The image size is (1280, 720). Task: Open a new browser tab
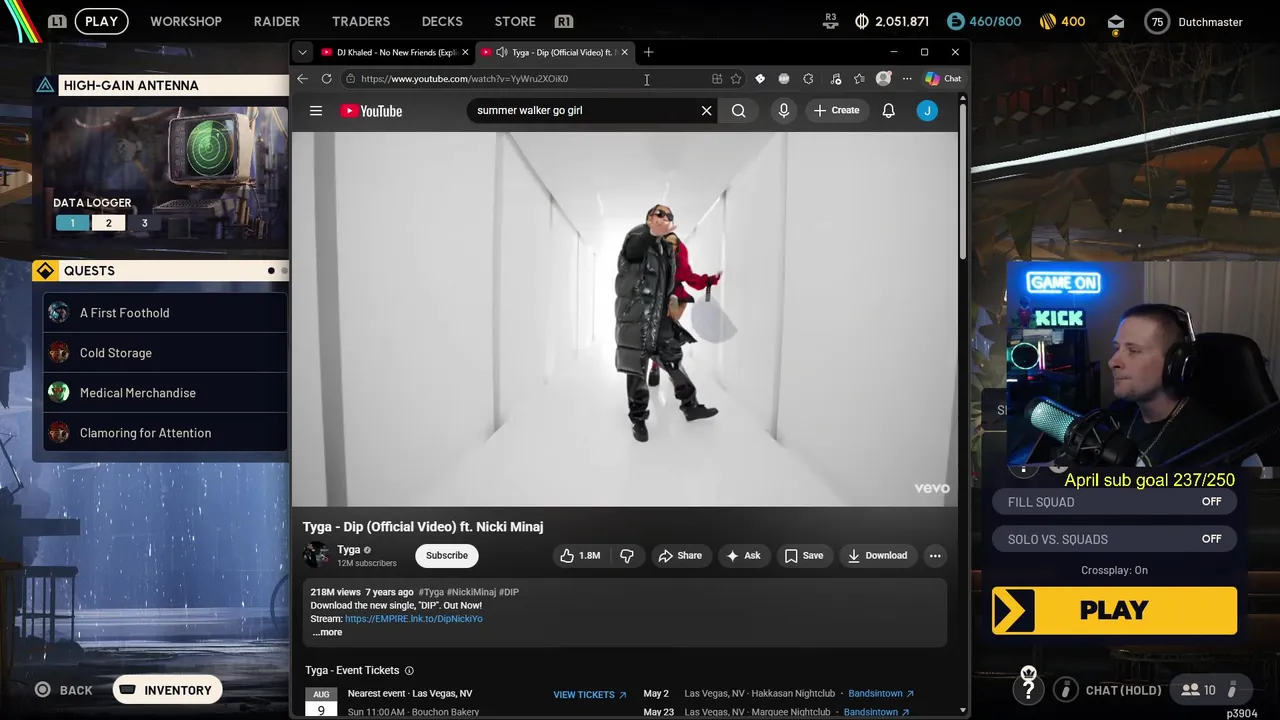648,52
